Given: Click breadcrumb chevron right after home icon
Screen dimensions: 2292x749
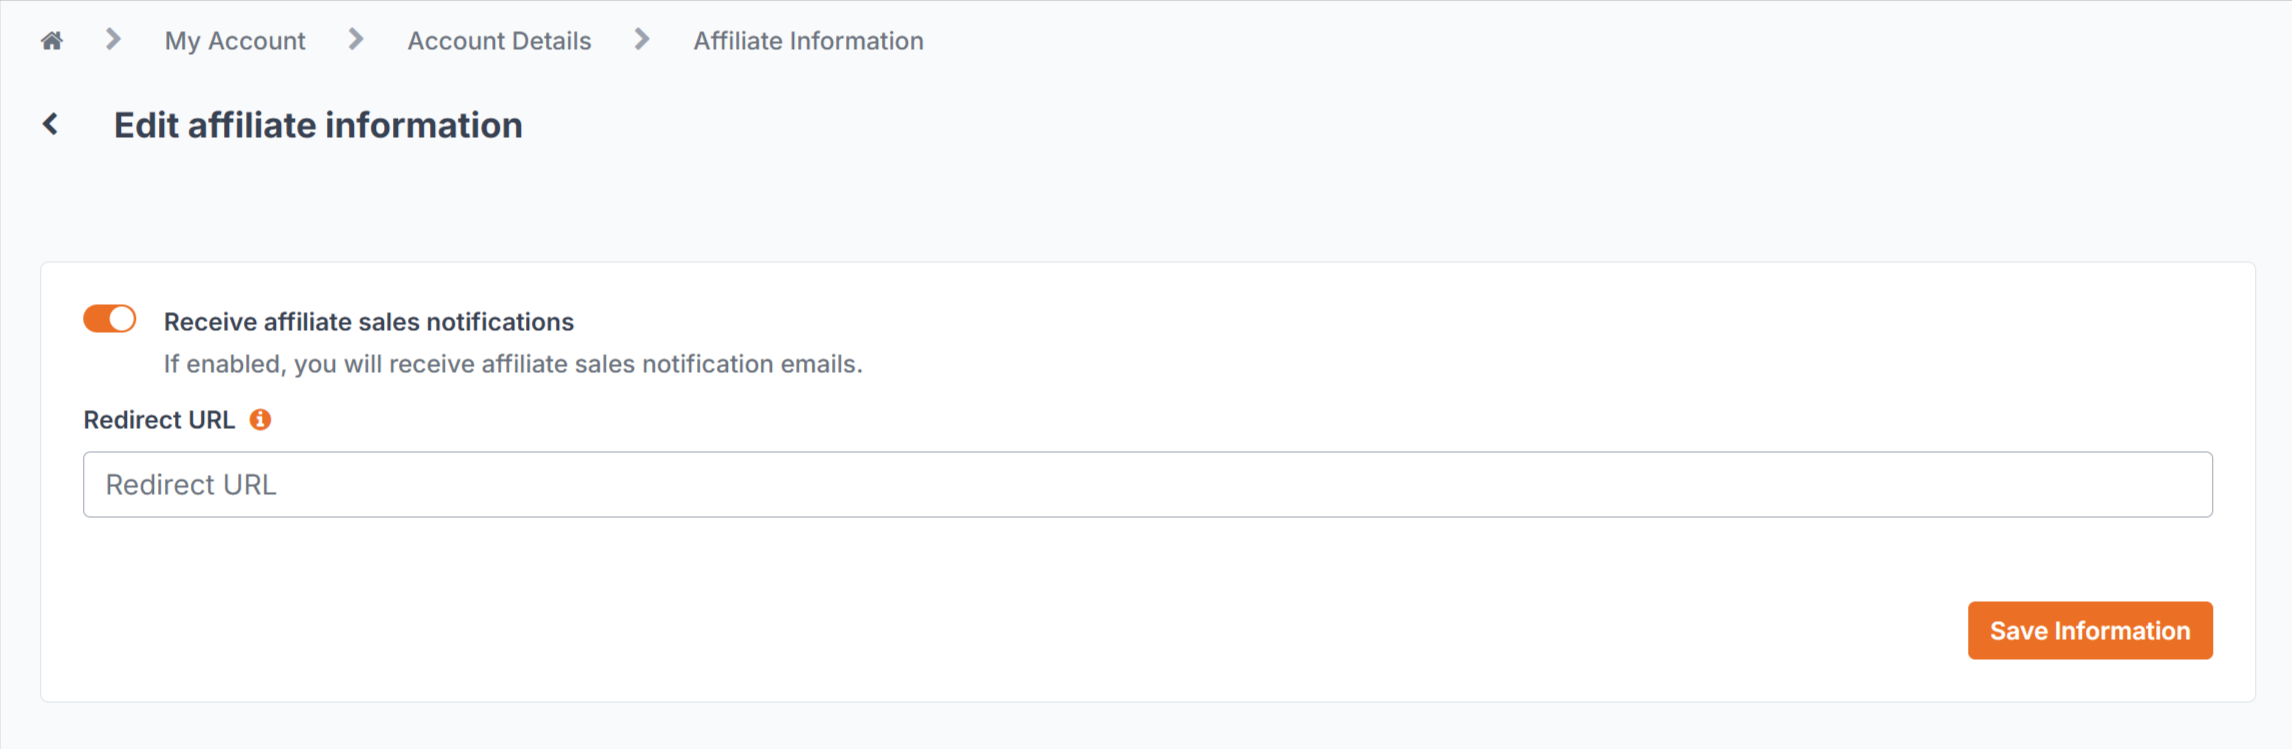Looking at the screenshot, I should (113, 40).
